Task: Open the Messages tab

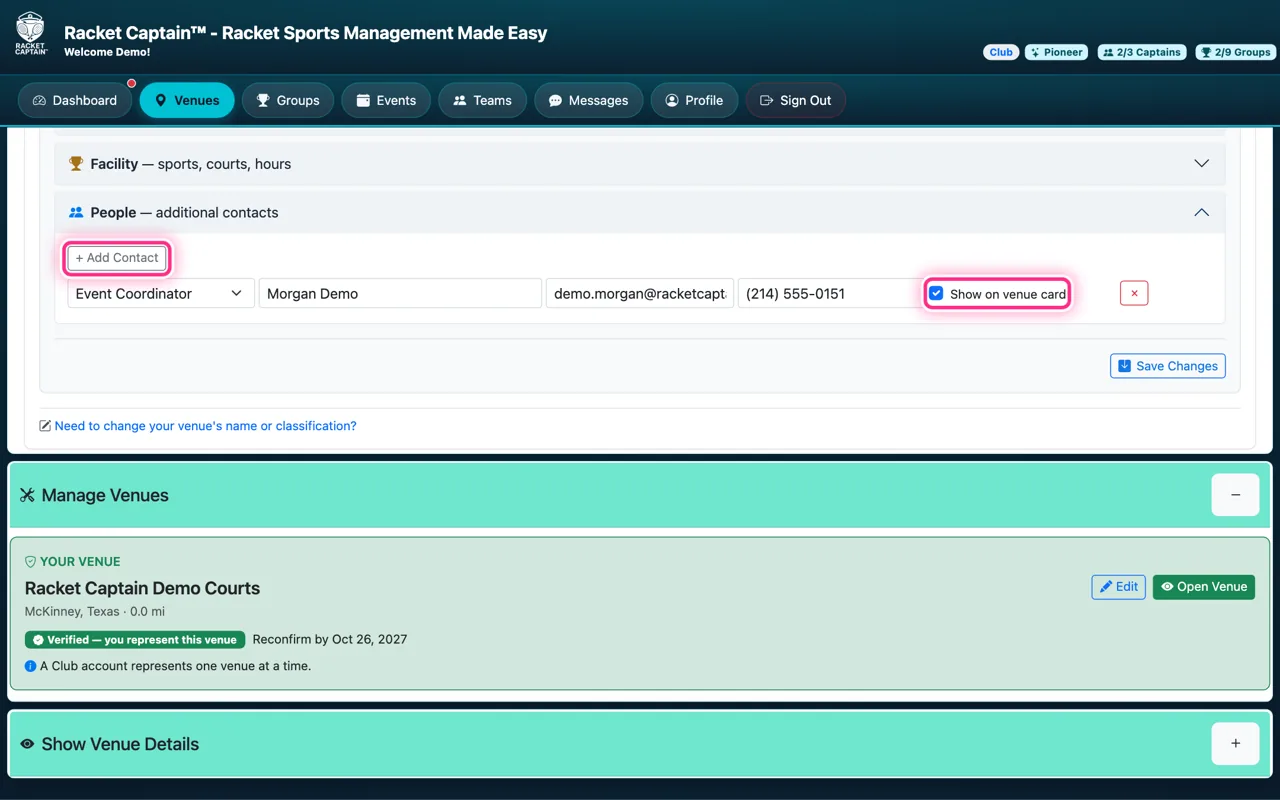Action: (588, 100)
